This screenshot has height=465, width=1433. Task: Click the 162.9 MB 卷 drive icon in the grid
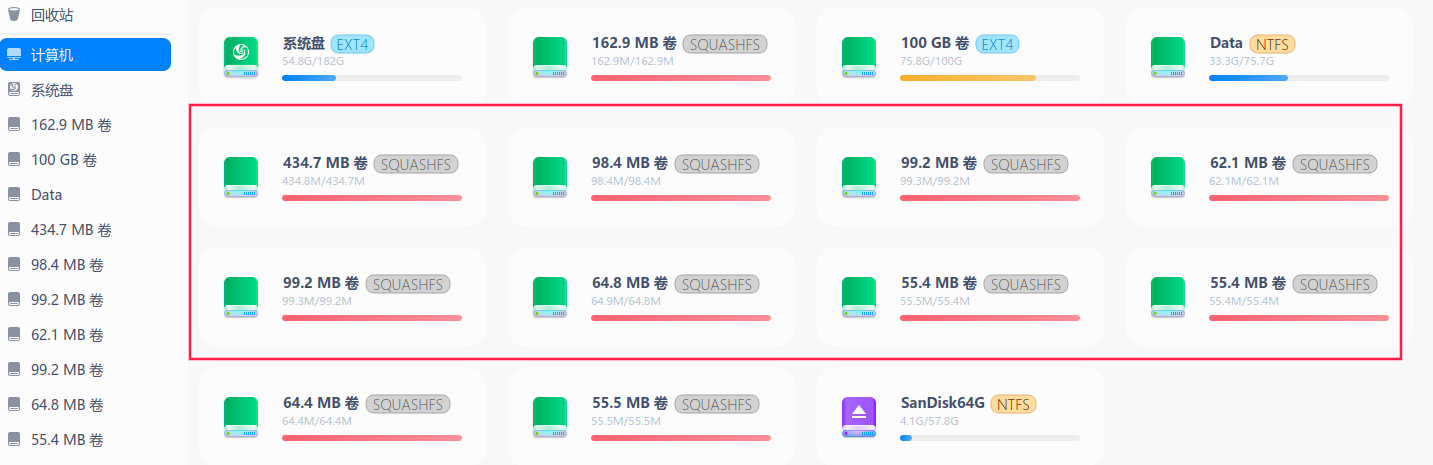[x=550, y=56]
